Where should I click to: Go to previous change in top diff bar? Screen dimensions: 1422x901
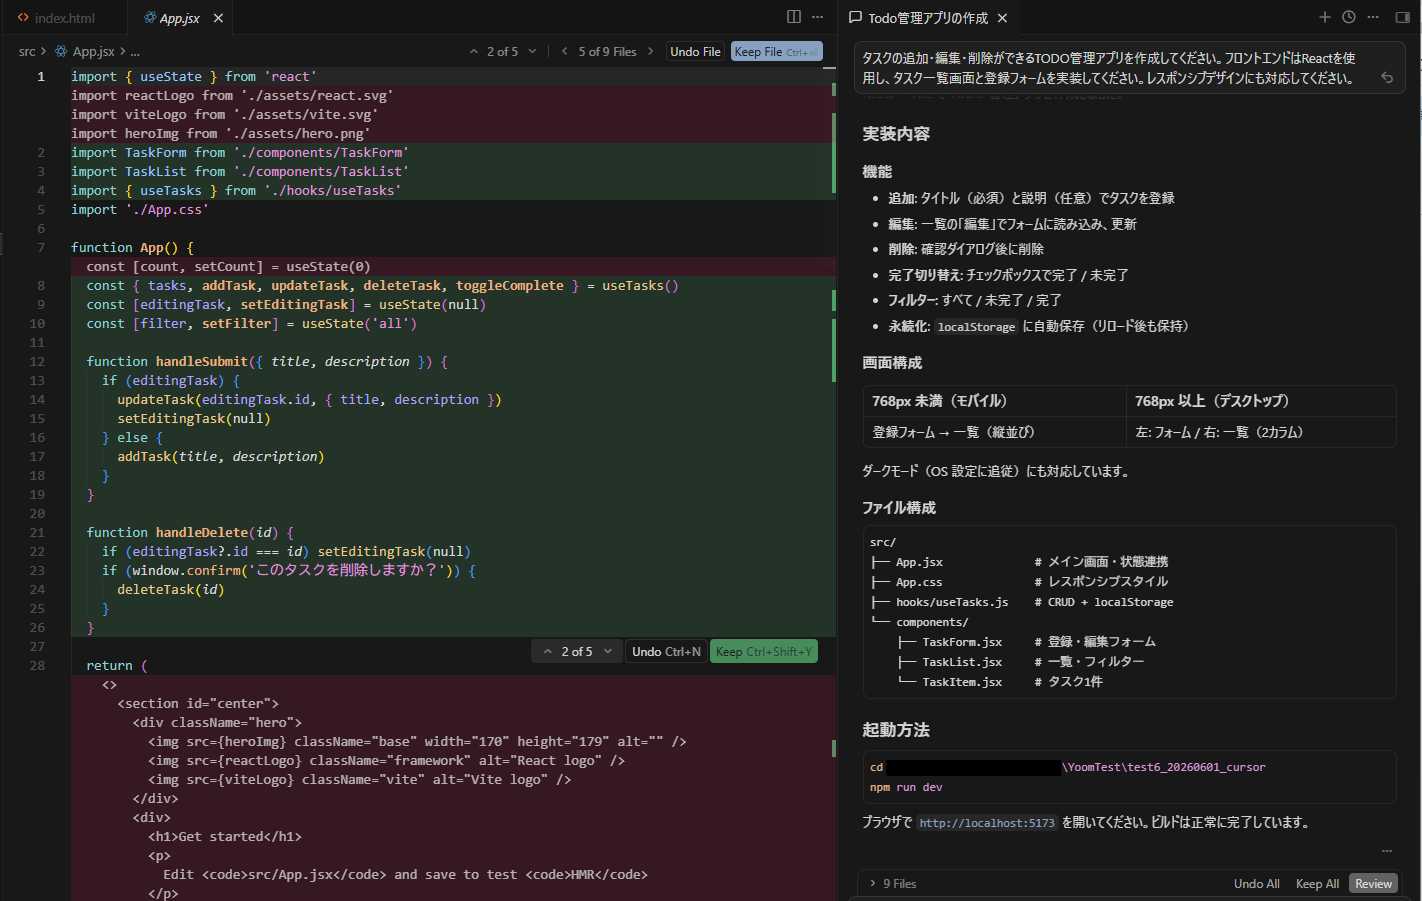(x=474, y=52)
